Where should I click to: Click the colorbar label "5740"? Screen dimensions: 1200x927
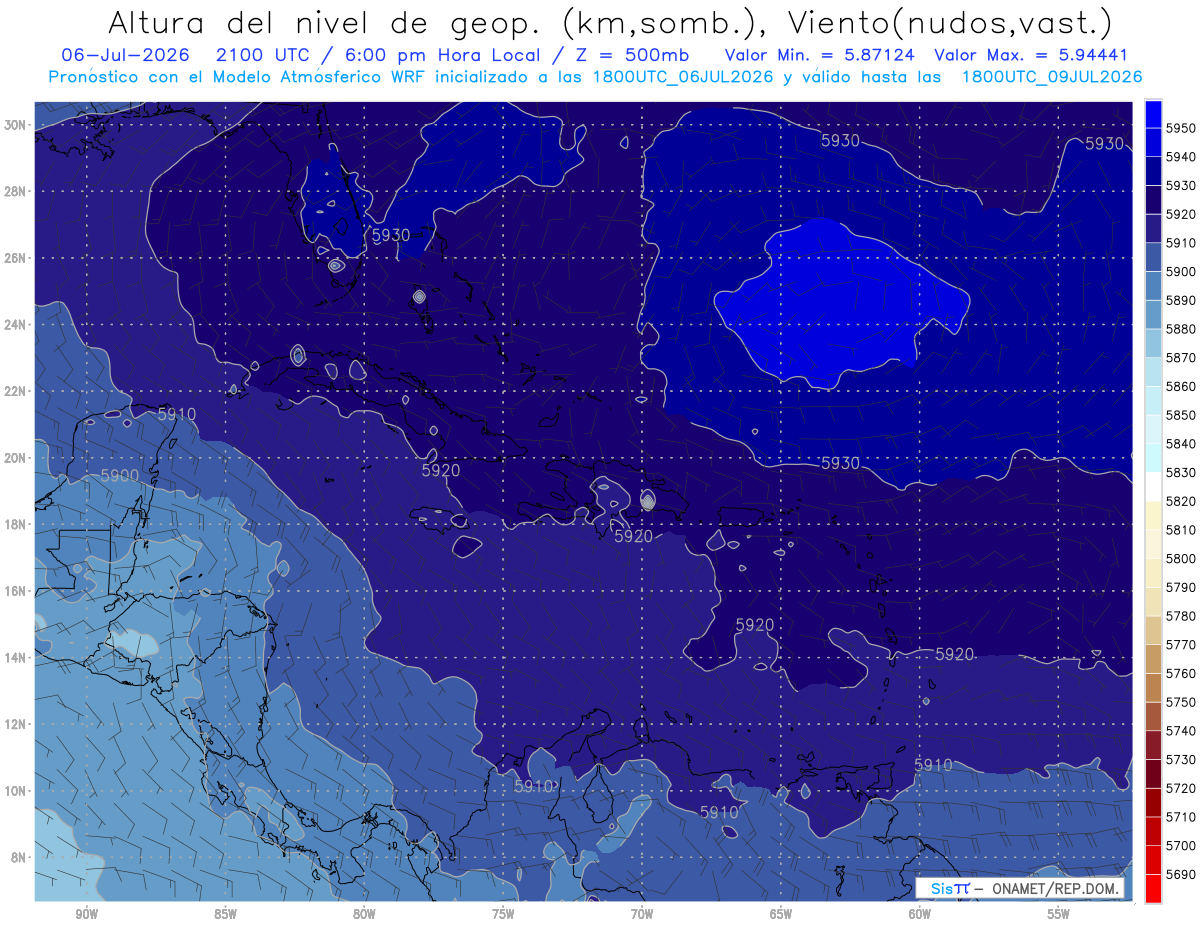click(x=1181, y=731)
